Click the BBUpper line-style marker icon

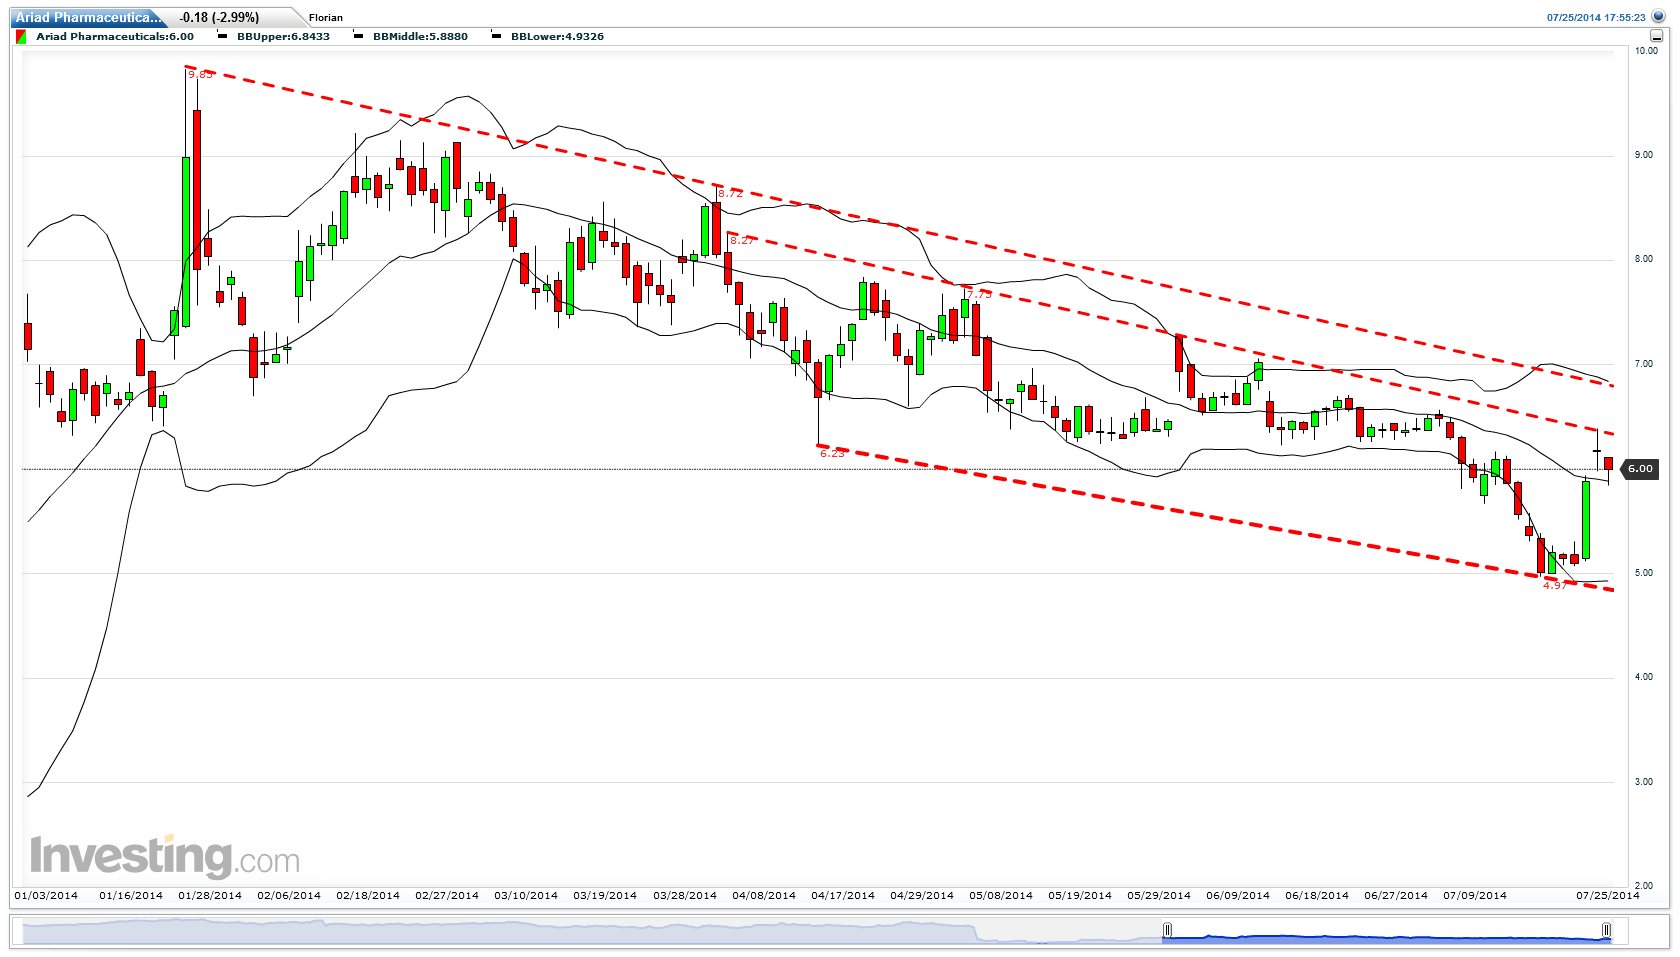point(223,36)
